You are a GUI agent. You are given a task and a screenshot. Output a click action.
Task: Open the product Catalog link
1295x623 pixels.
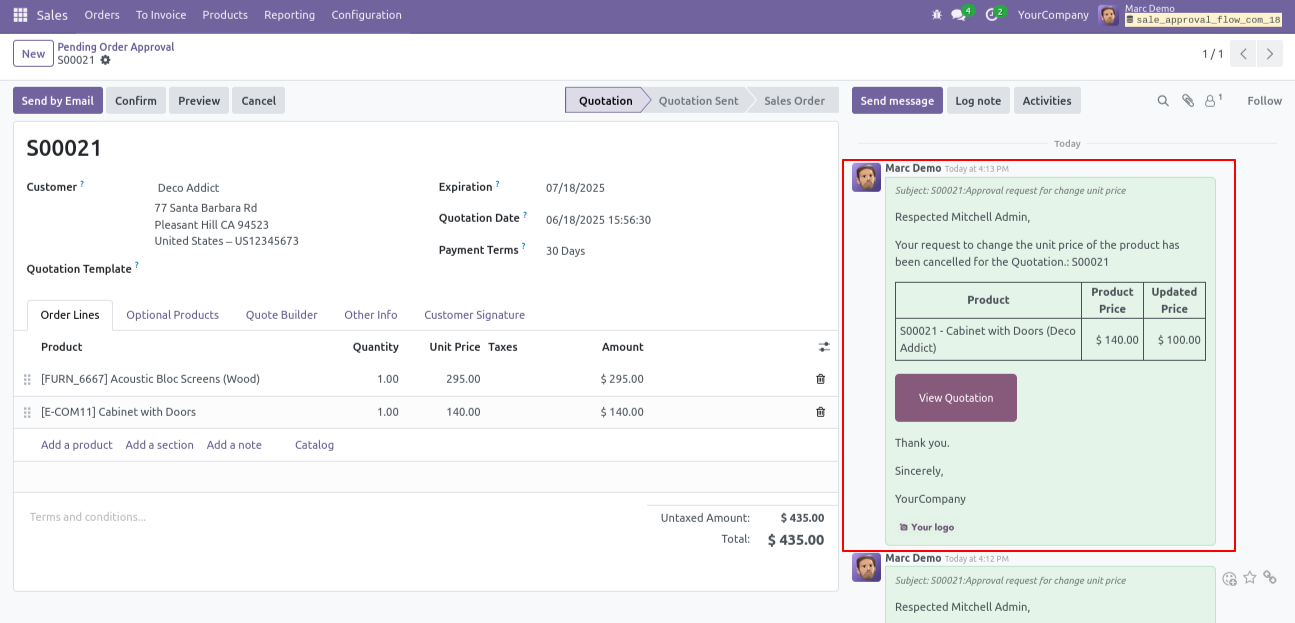click(x=314, y=445)
